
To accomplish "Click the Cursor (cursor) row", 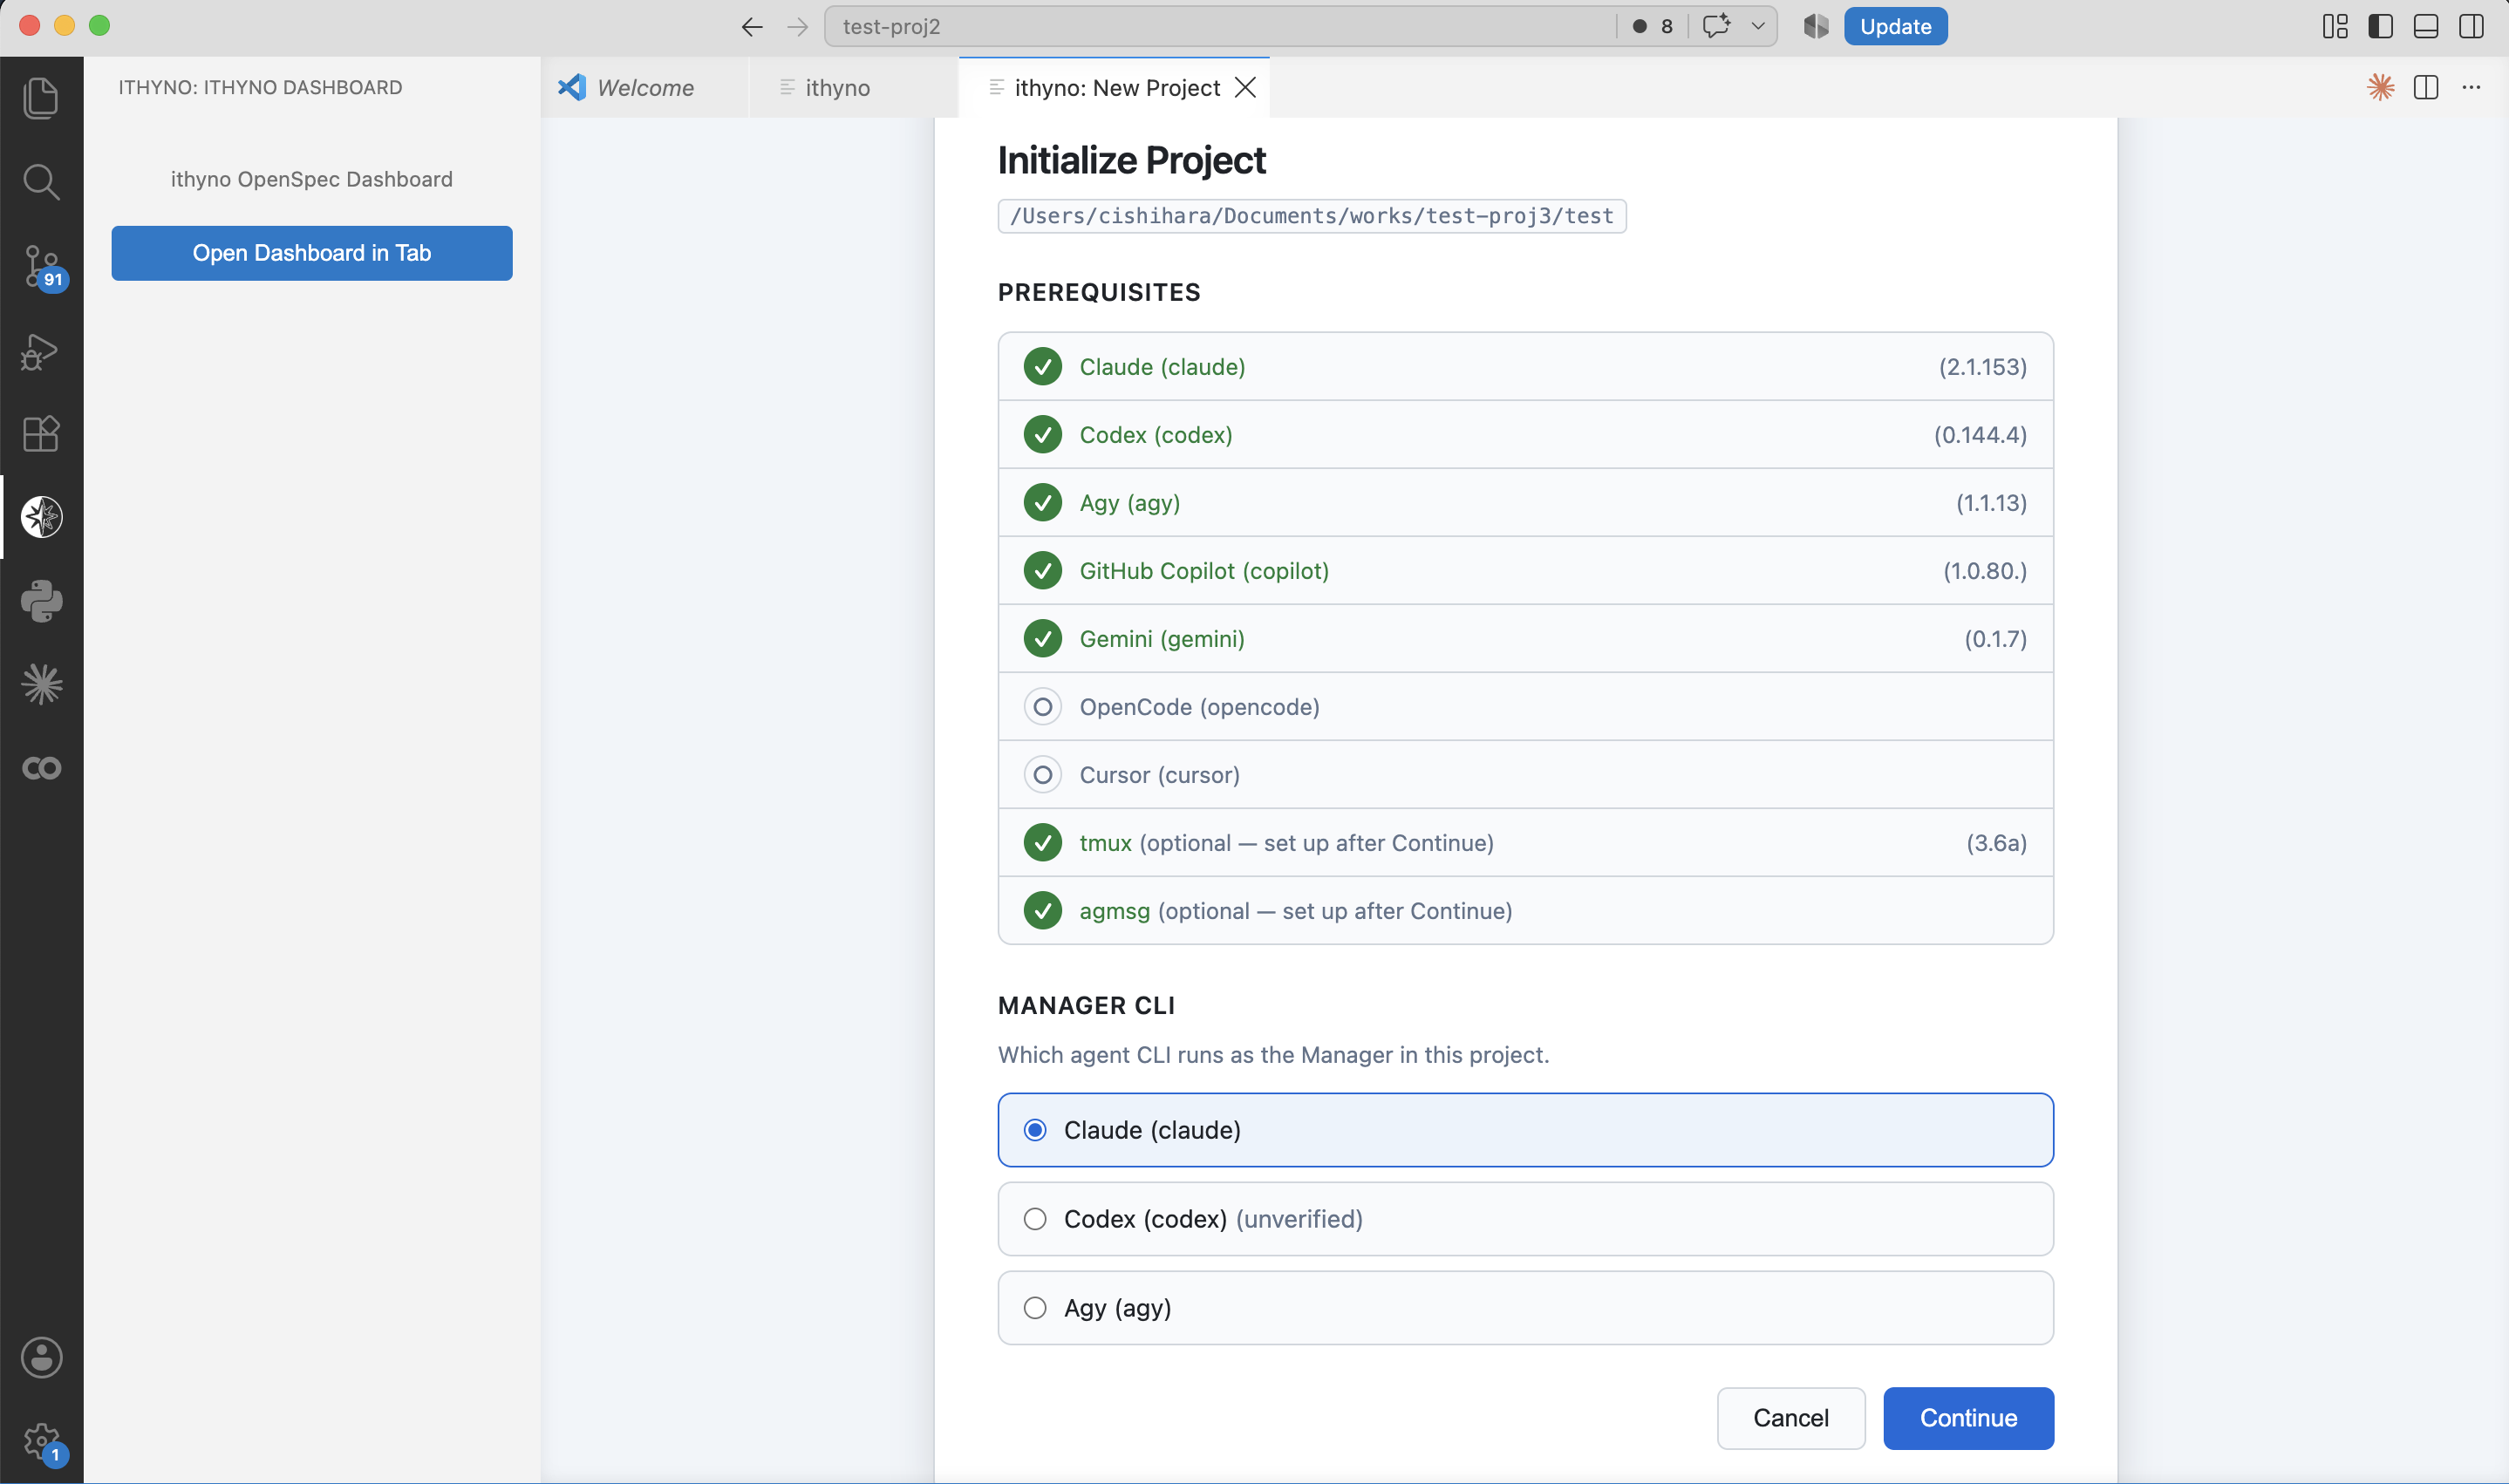I will [x=1525, y=775].
